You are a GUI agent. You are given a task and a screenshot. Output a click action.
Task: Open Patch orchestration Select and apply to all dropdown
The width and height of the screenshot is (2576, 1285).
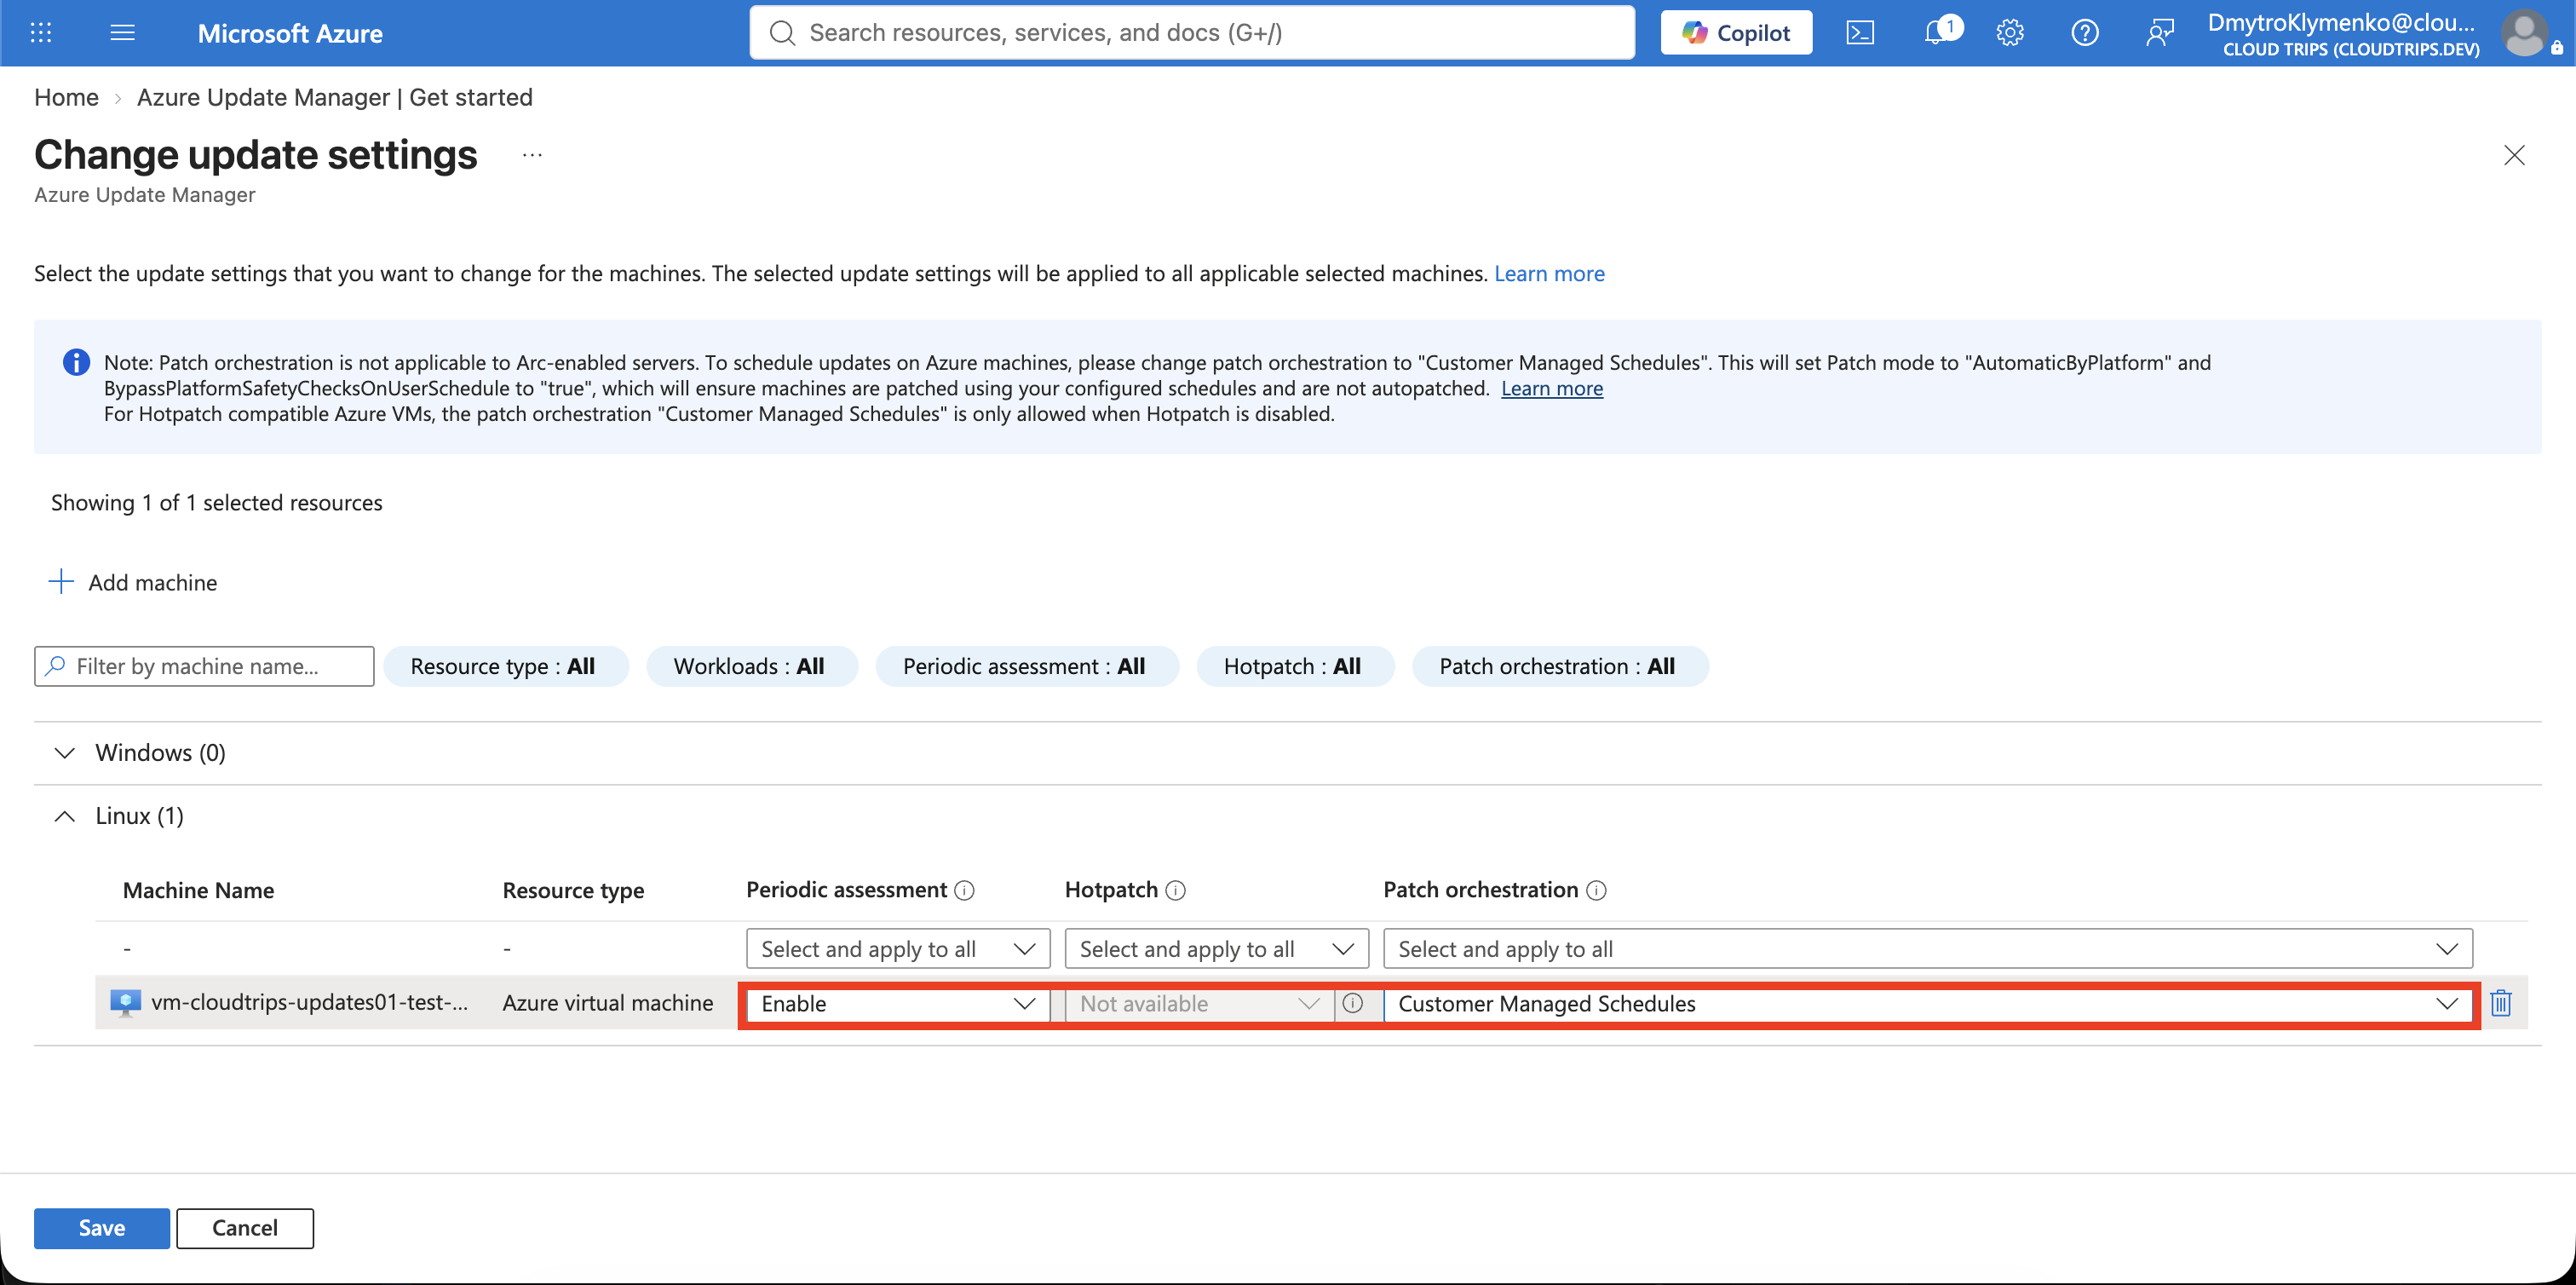pyautogui.click(x=1928, y=949)
